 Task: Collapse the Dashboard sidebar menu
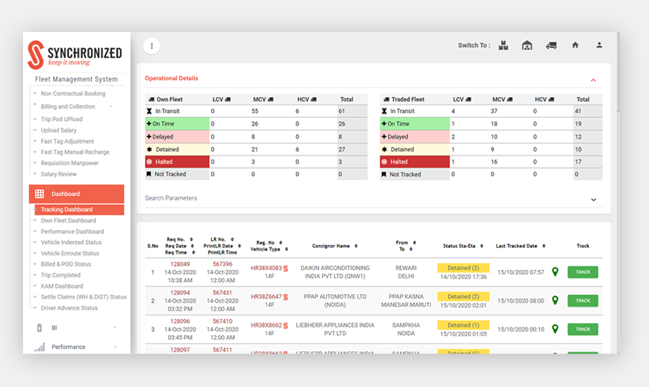pos(115,194)
